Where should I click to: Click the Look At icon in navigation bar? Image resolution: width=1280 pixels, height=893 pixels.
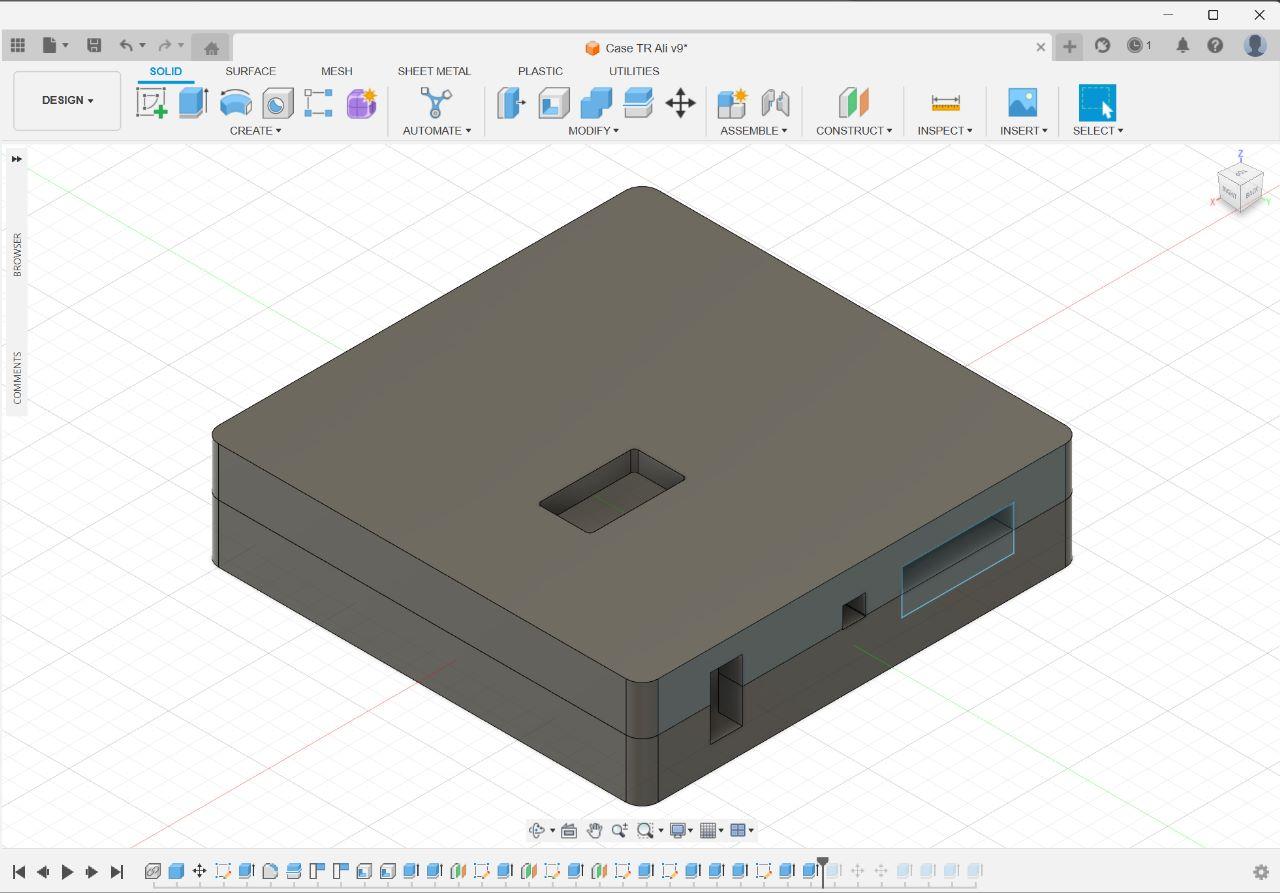point(569,830)
